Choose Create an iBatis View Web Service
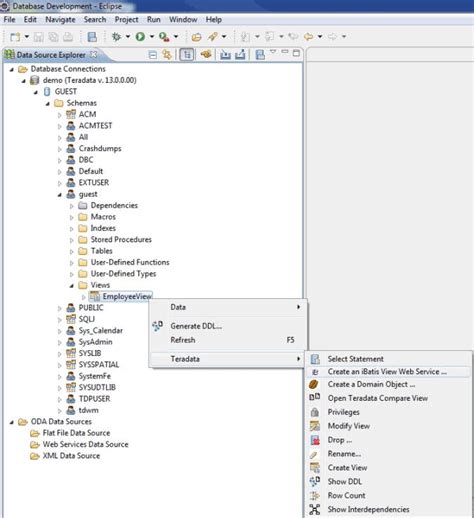The width and height of the screenshot is (474, 518). pos(389,372)
